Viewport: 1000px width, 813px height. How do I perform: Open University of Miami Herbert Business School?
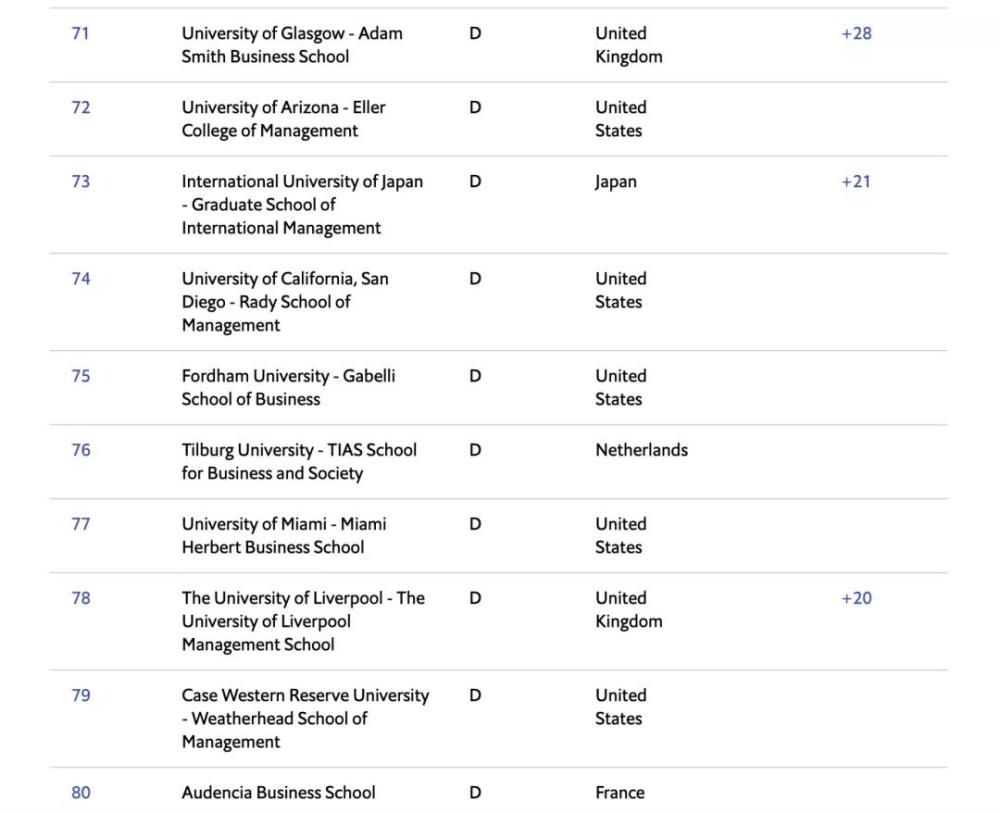coord(284,535)
